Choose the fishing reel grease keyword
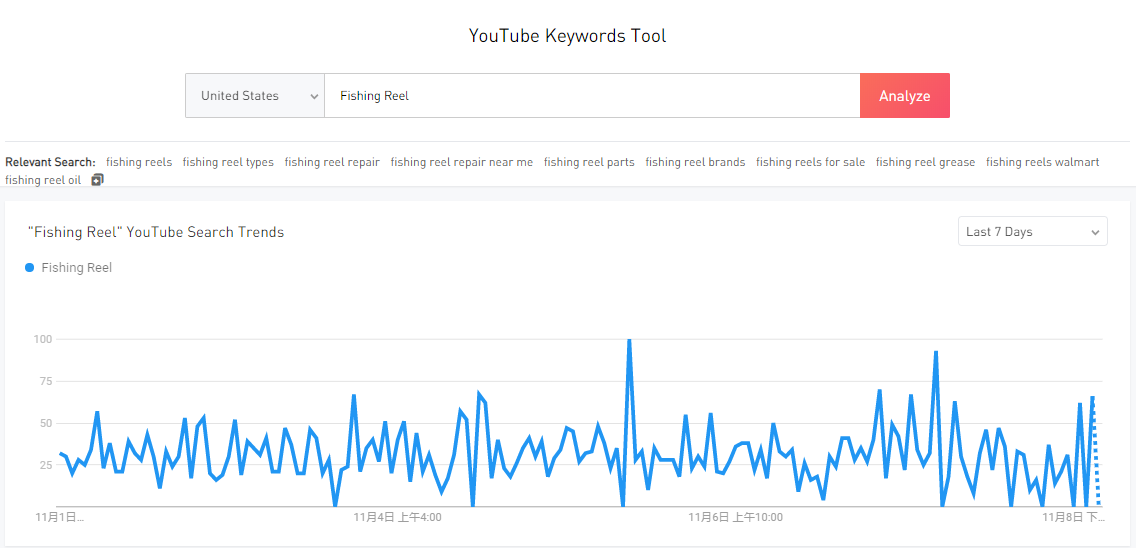This screenshot has width=1136, height=548. pos(925,162)
